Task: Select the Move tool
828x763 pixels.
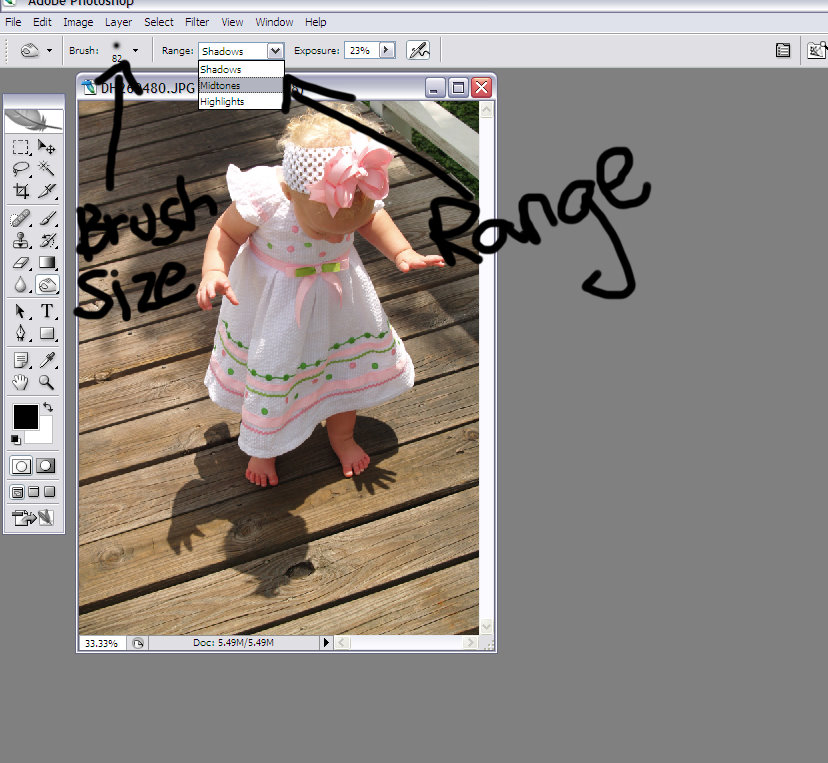Action: (x=46, y=147)
